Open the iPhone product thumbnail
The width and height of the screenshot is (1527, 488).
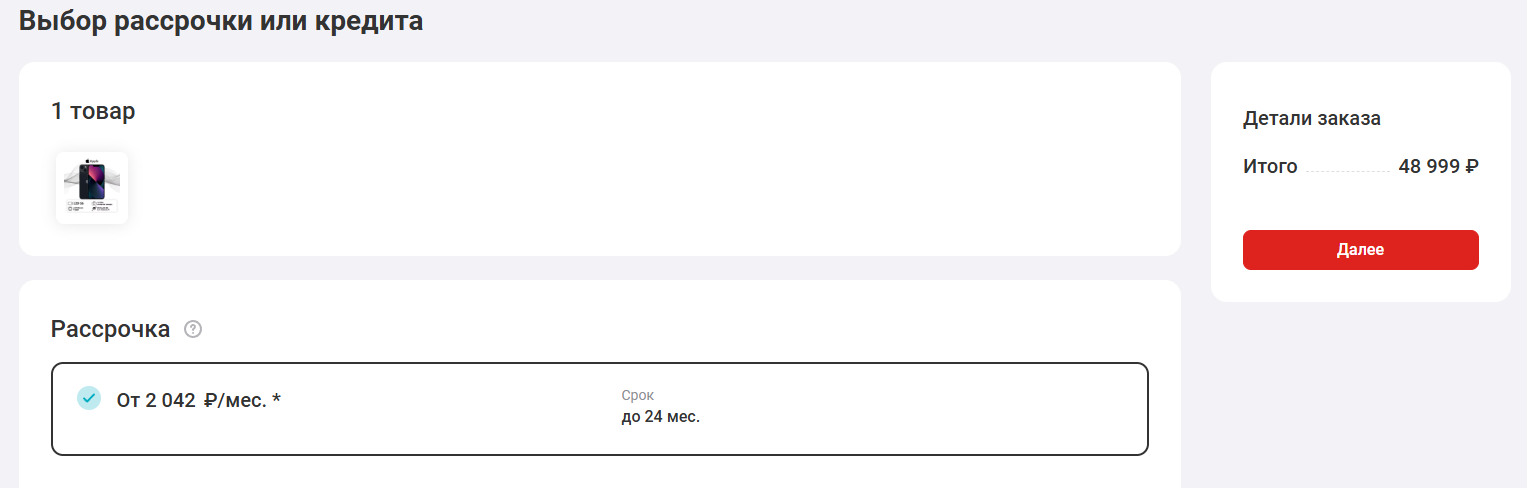(x=92, y=188)
